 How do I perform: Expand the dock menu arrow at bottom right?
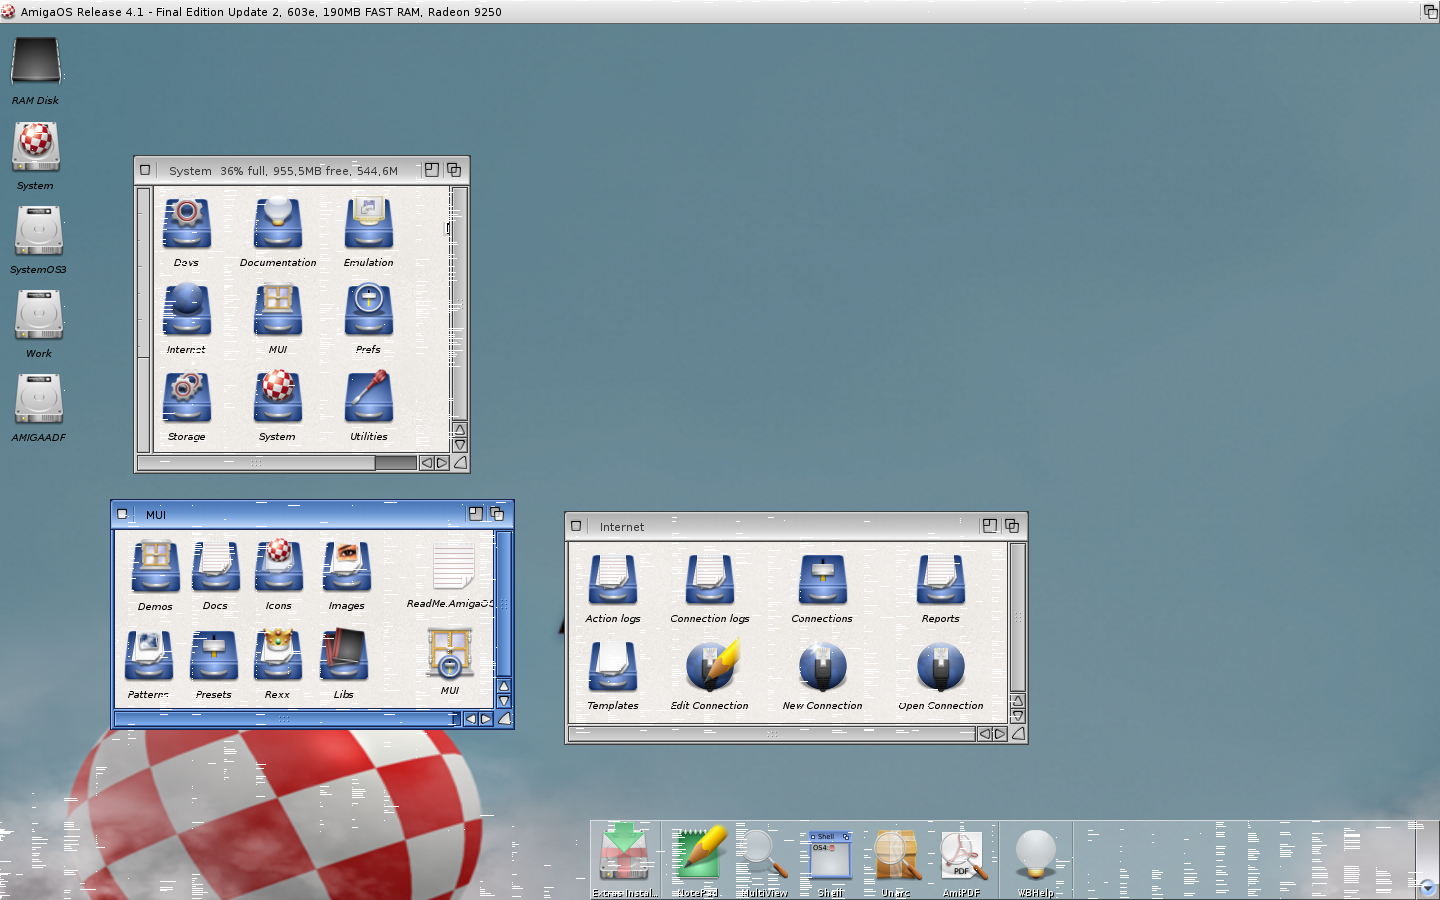1427,887
